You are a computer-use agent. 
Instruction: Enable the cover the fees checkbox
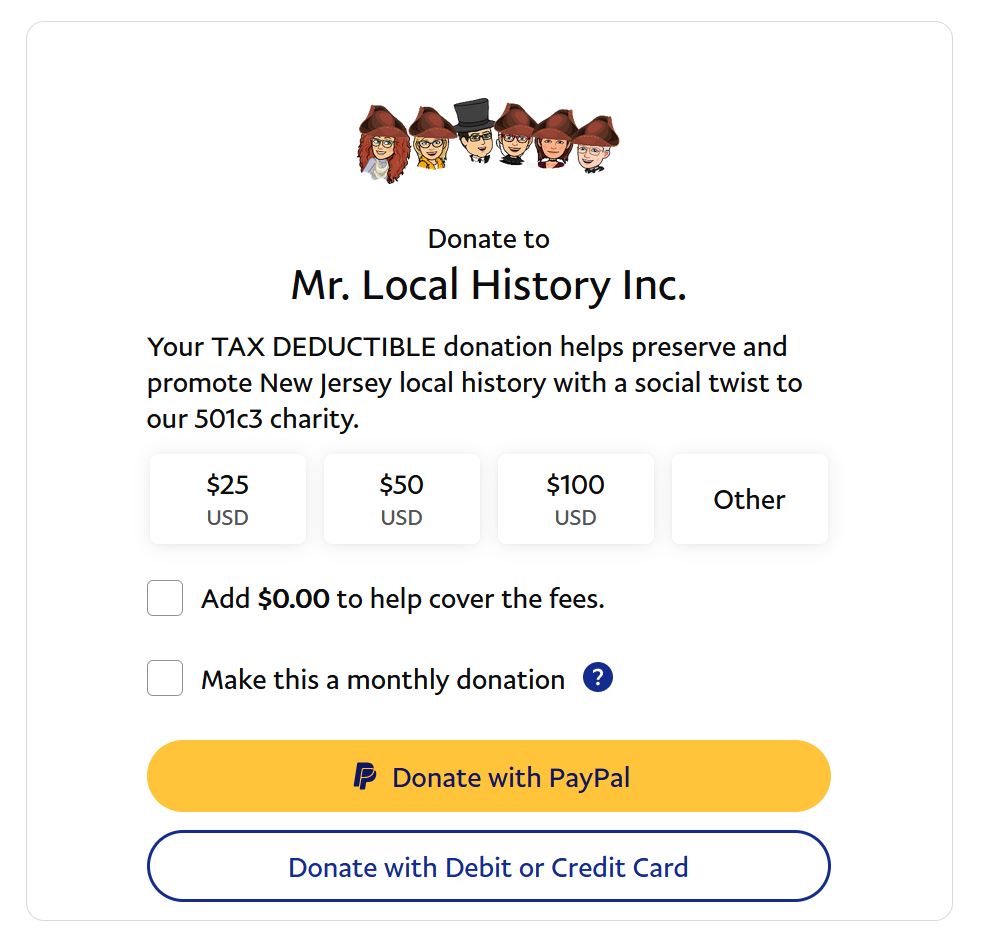165,599
